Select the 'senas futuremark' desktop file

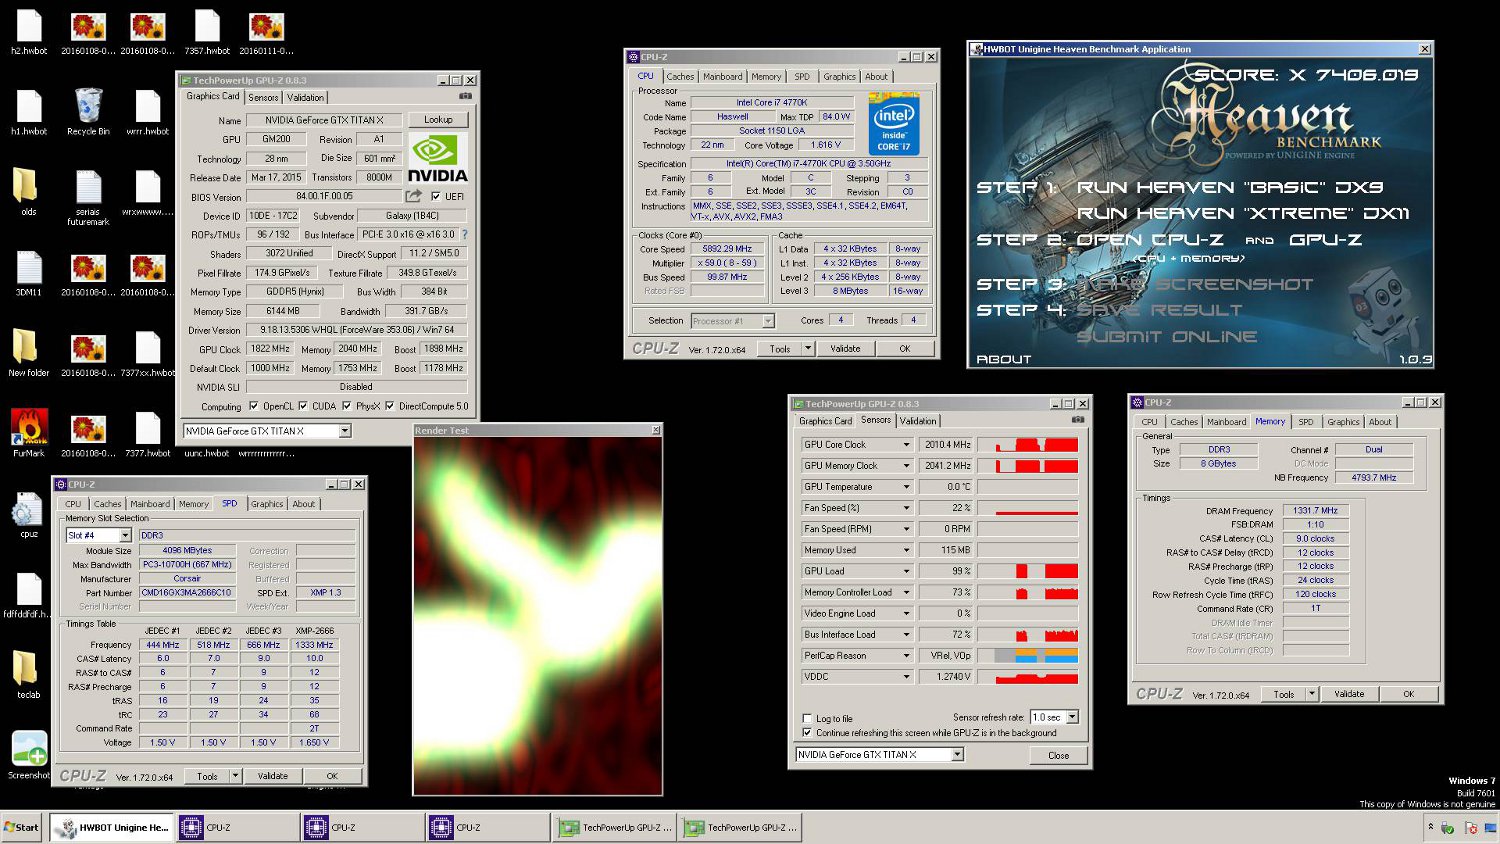tap(88, 197)
